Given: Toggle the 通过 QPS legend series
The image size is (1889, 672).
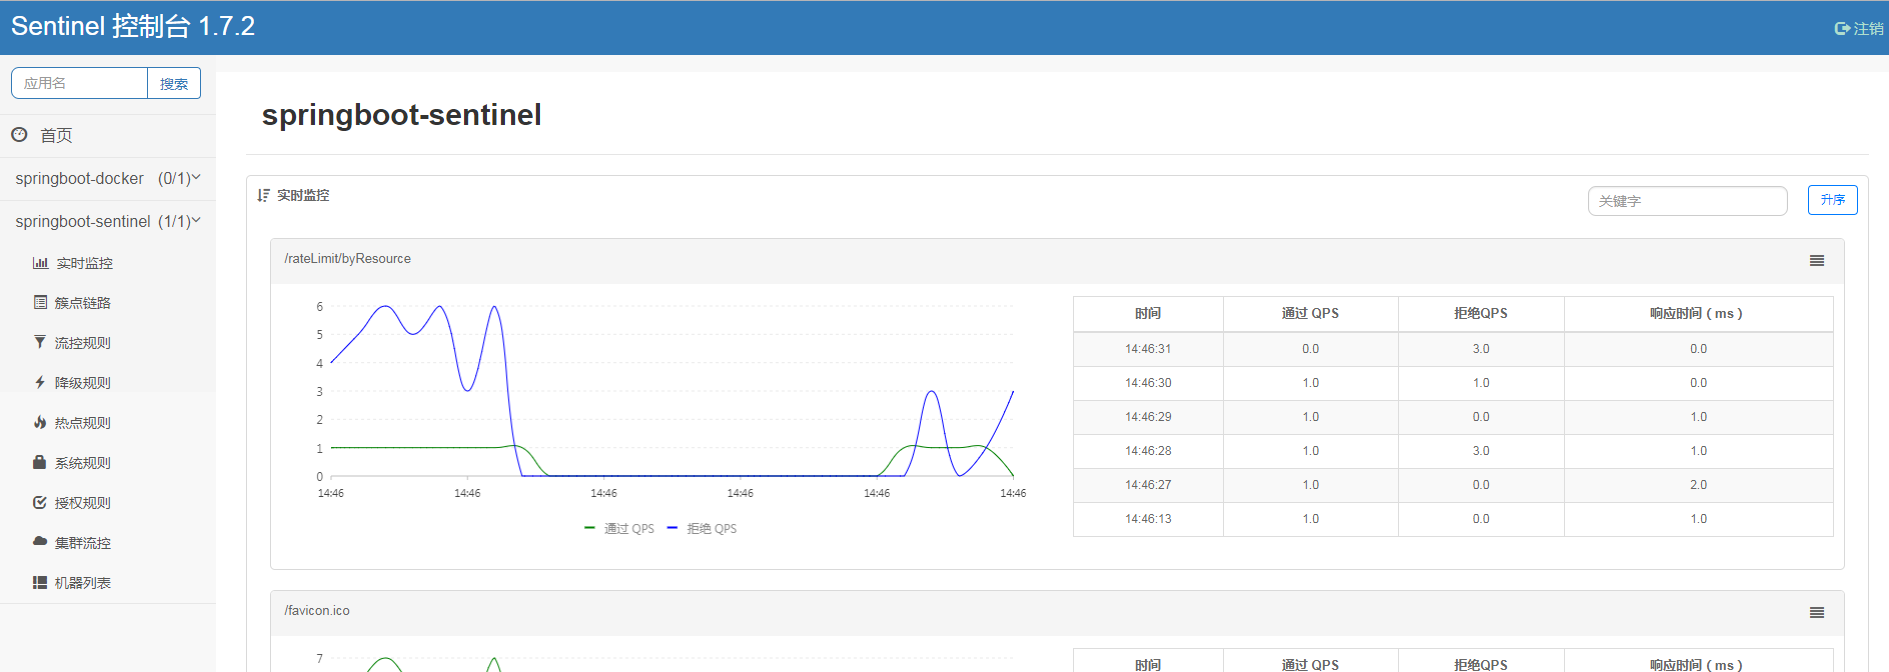Looking at the screenshot, I should (x=619, y=528).
